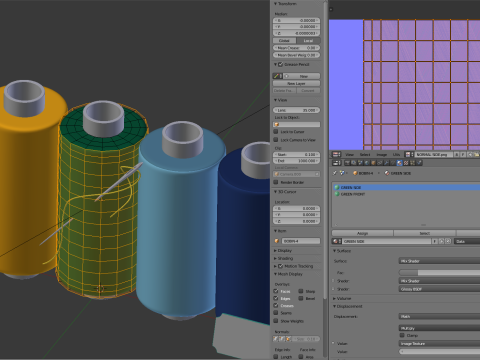Viewport: 480px width, 360px height.
Task: Uncheck the Faces overlay checkbox
Action: [x=276, y=291]
